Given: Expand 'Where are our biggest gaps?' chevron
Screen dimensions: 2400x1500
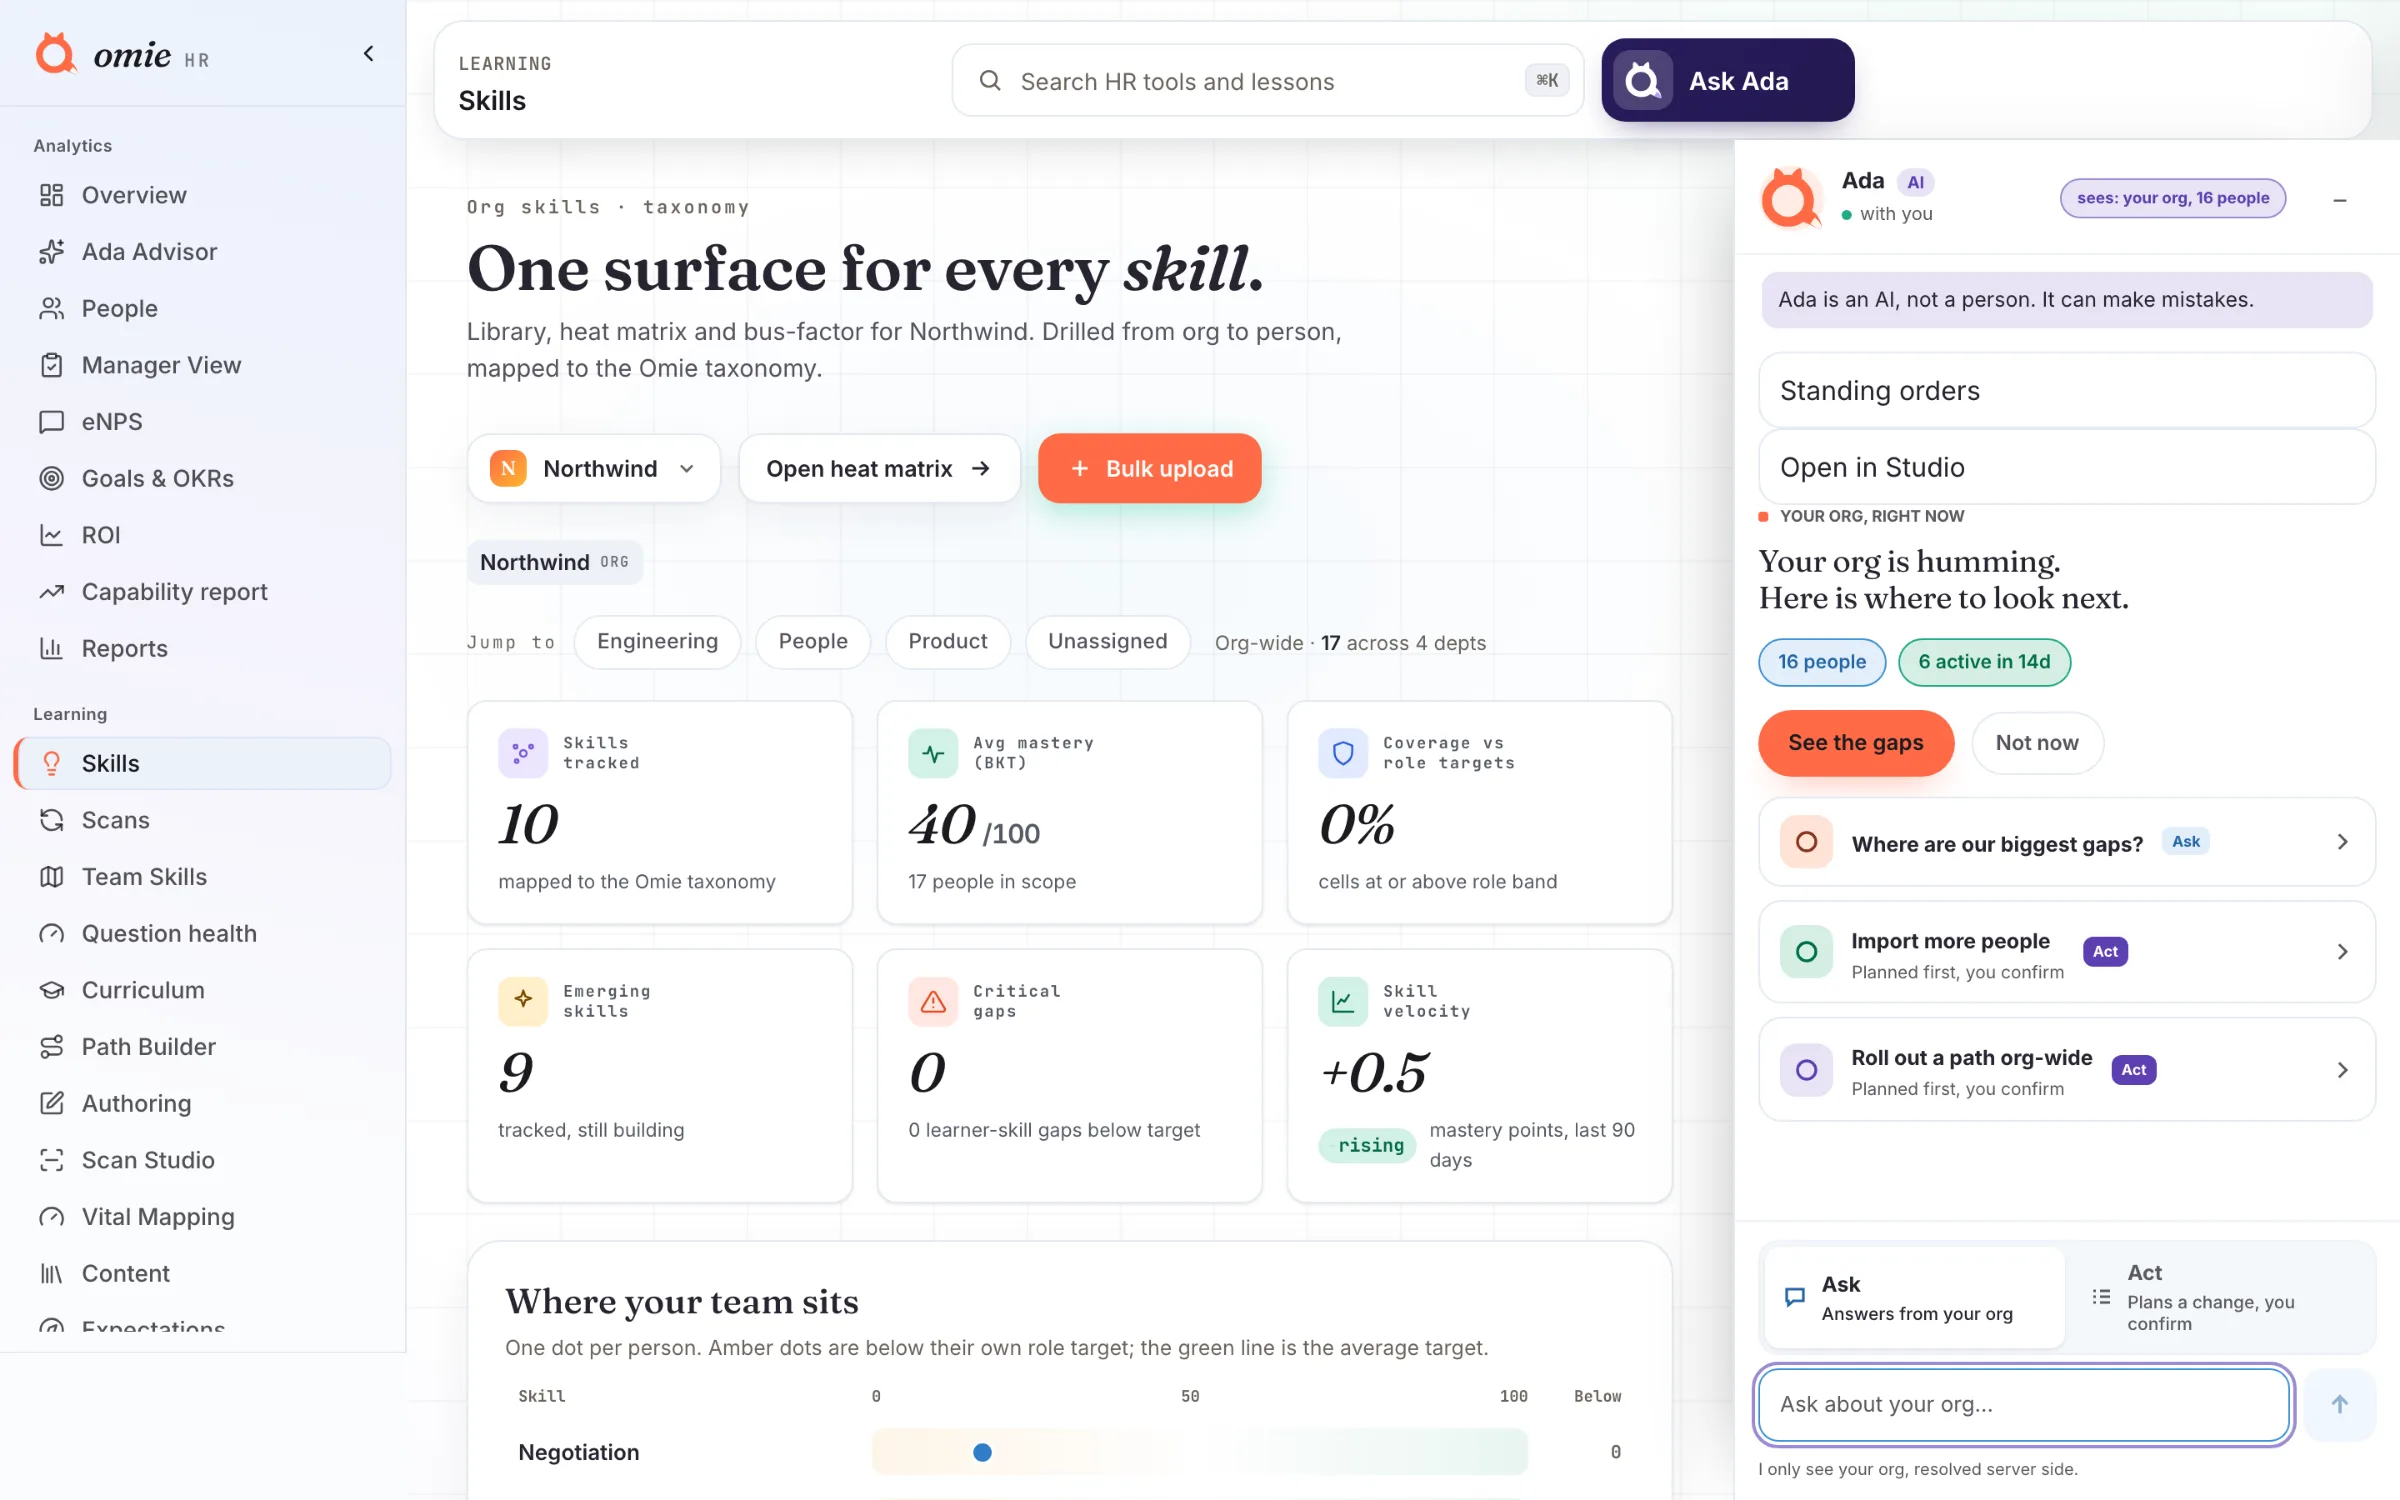Looking at the screenshot, I should point(2342,842).
